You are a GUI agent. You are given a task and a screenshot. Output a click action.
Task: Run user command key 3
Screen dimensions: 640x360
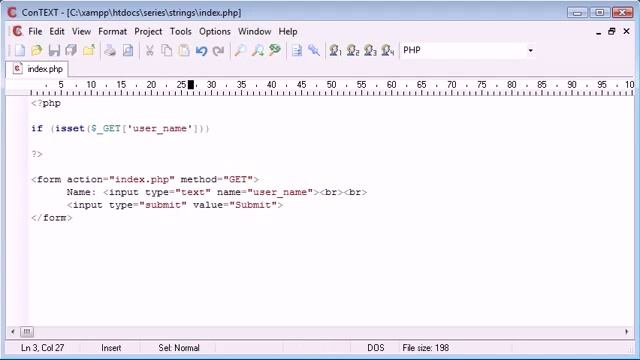370,50
